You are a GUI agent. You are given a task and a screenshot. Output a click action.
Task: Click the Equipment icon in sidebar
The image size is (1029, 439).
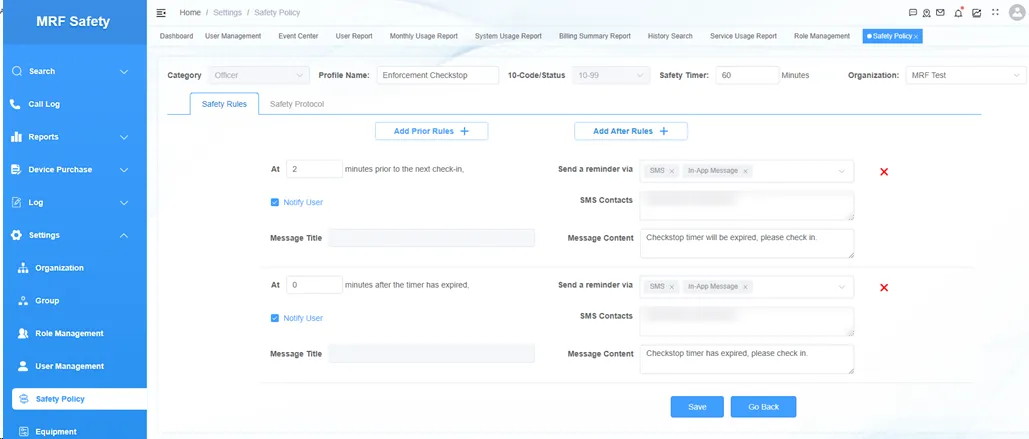pyautogui.click(x=24, y=431)
